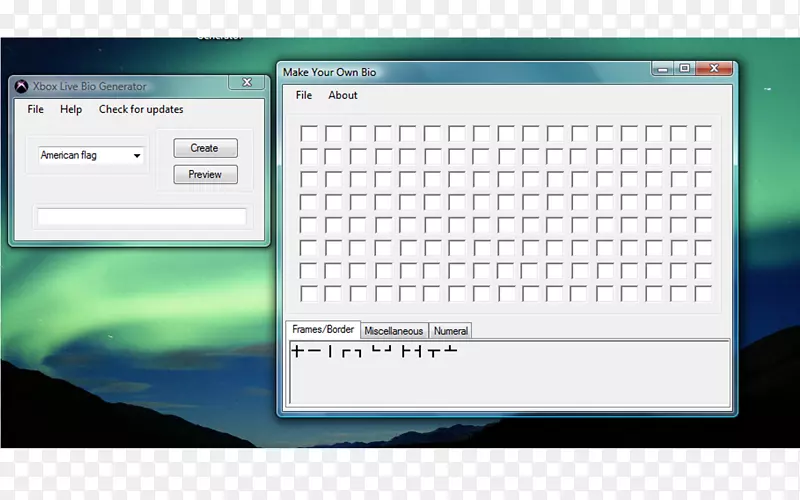
Task: Focus the output text field in Bio Generator
Action: tap(141, 216)
